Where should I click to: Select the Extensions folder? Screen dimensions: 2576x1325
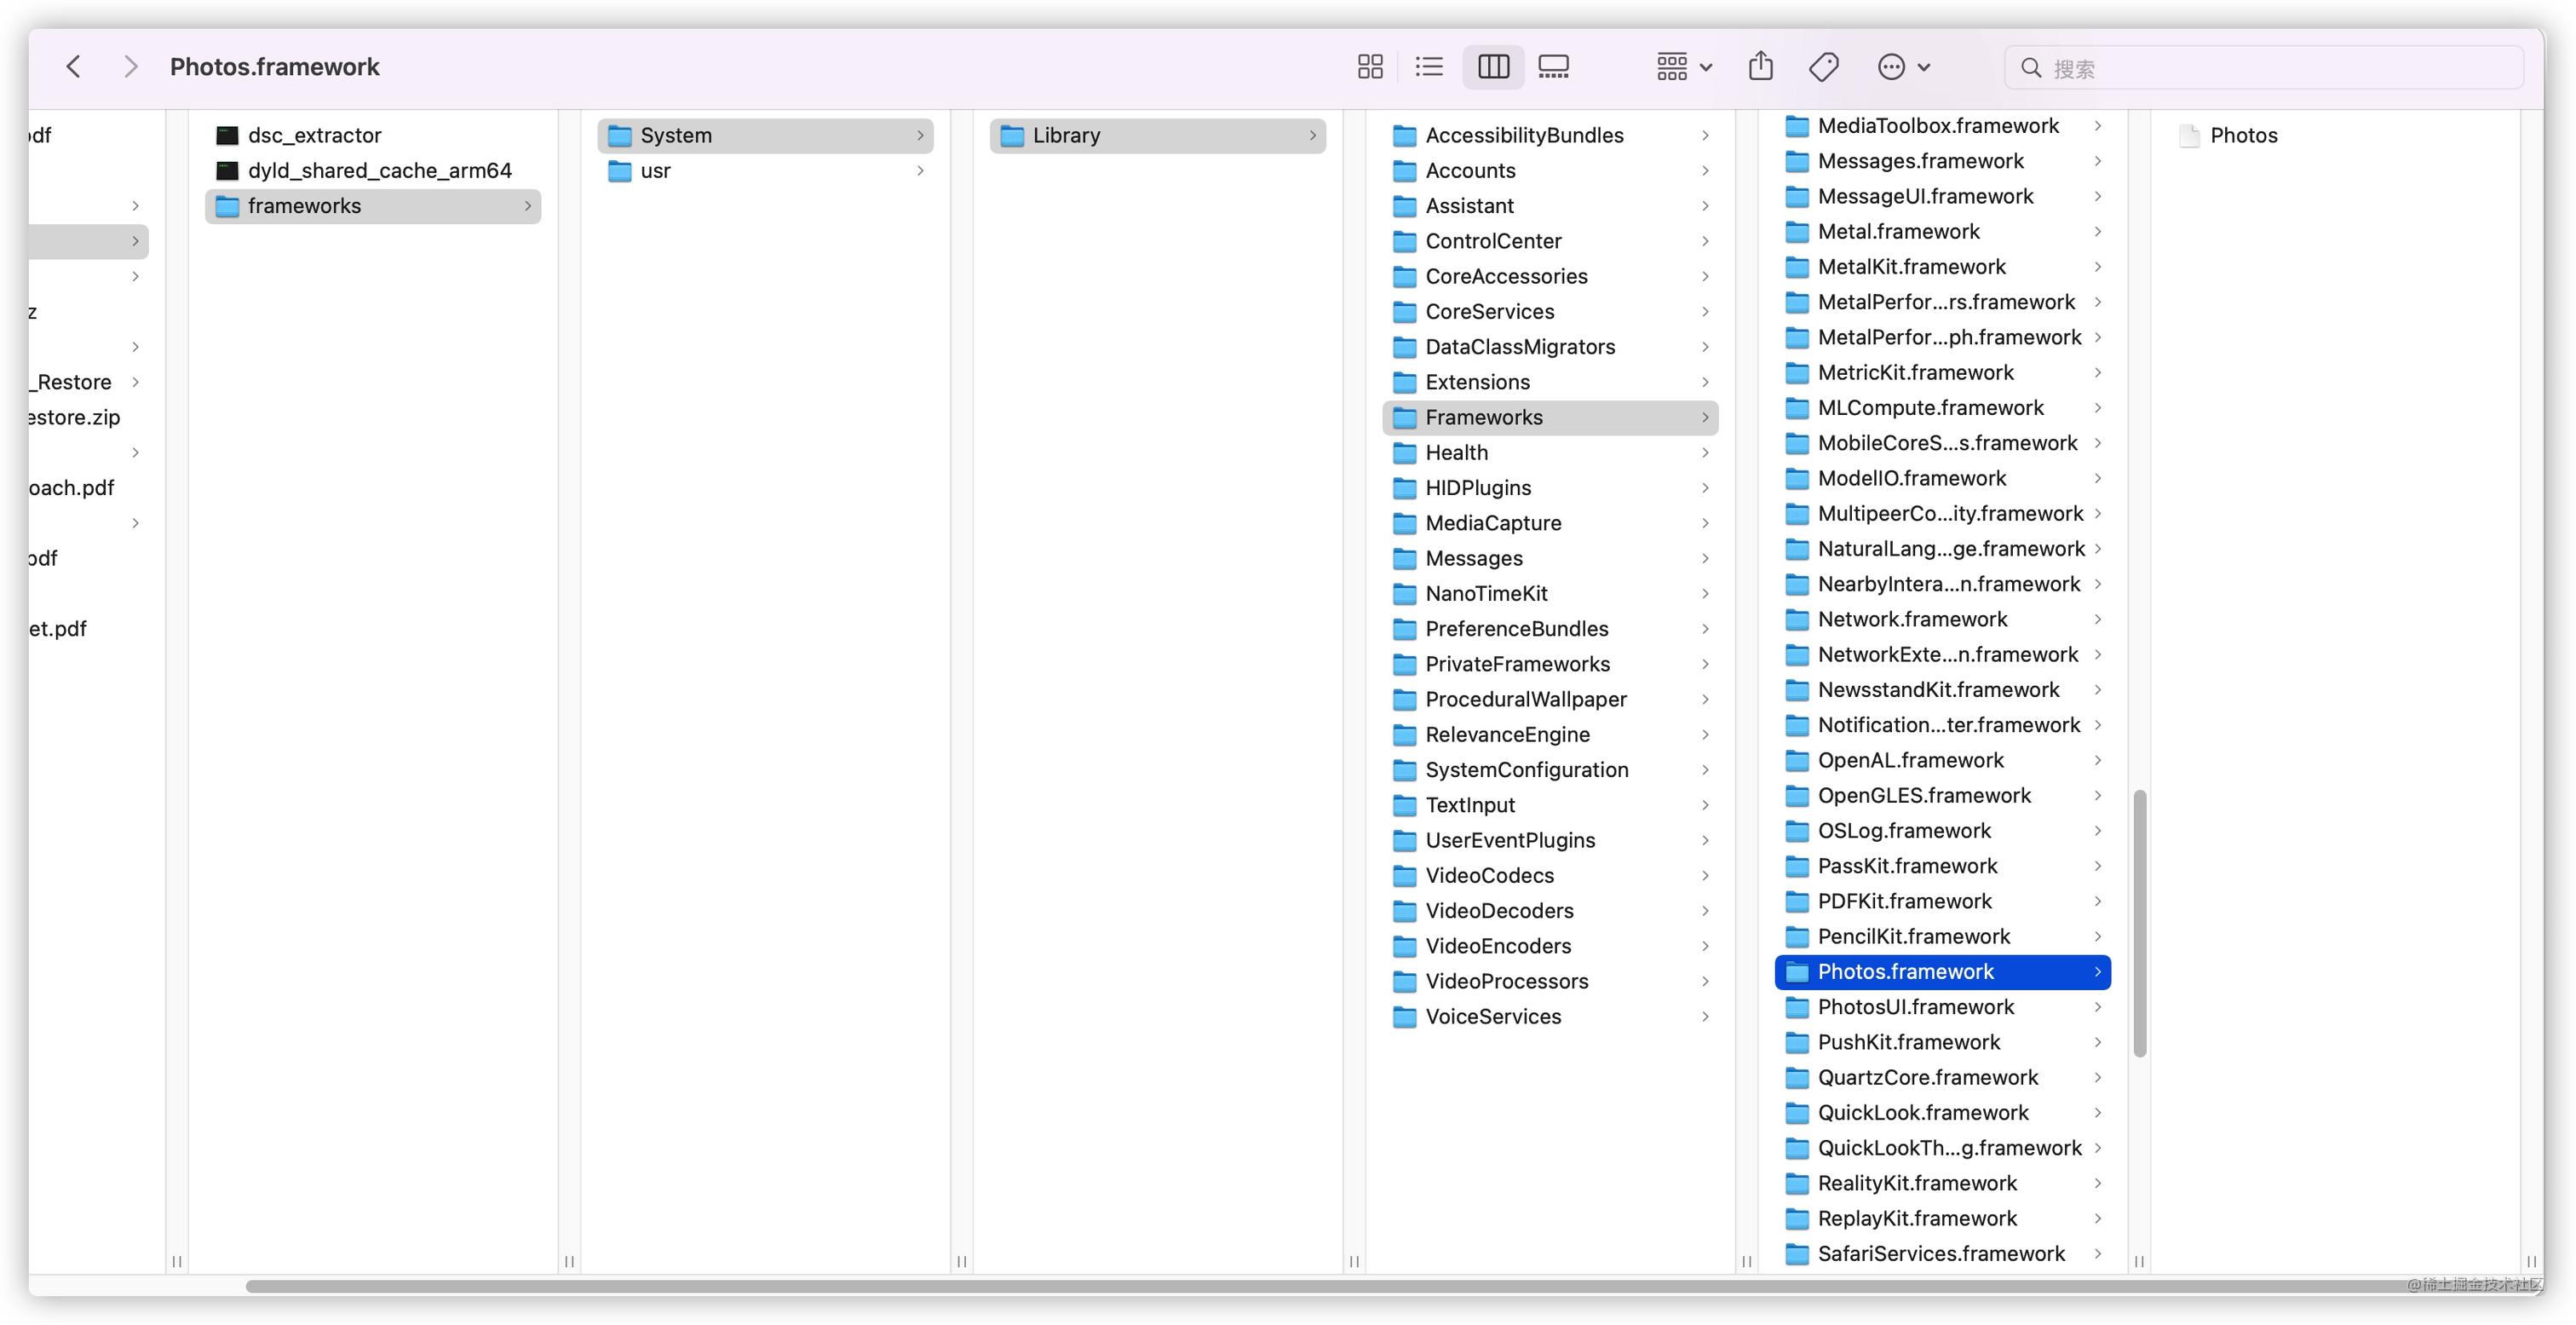pos(1550,382)
